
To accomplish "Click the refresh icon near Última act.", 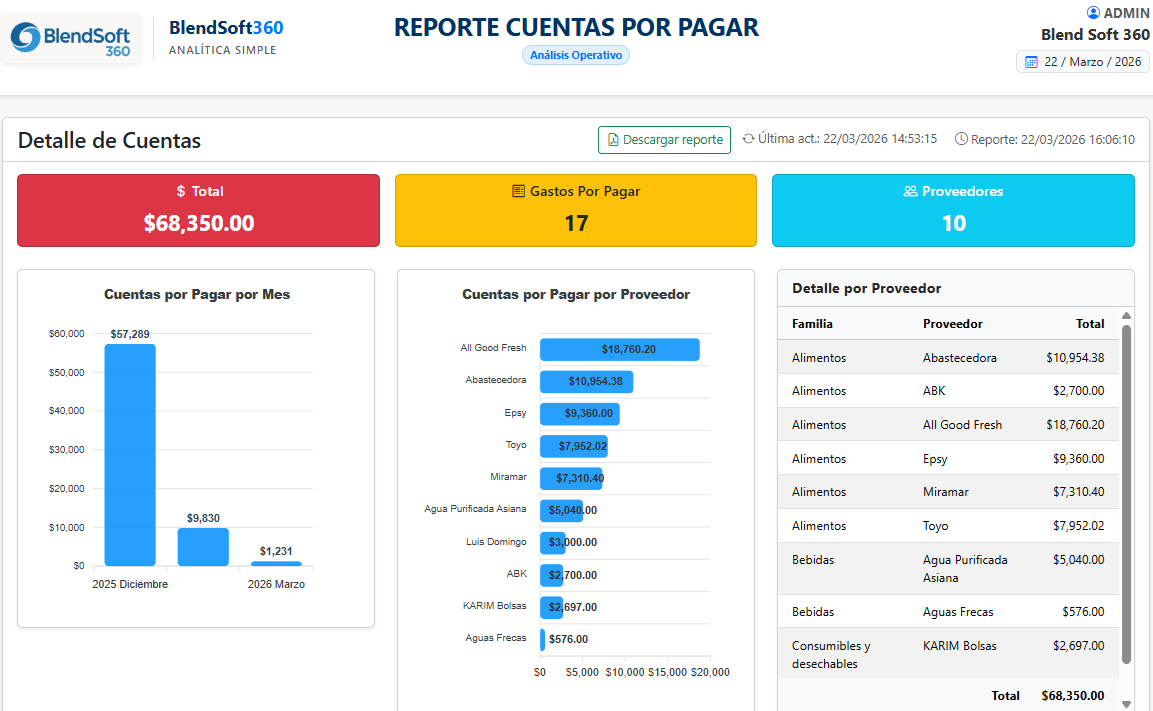I will click(748, 138).
